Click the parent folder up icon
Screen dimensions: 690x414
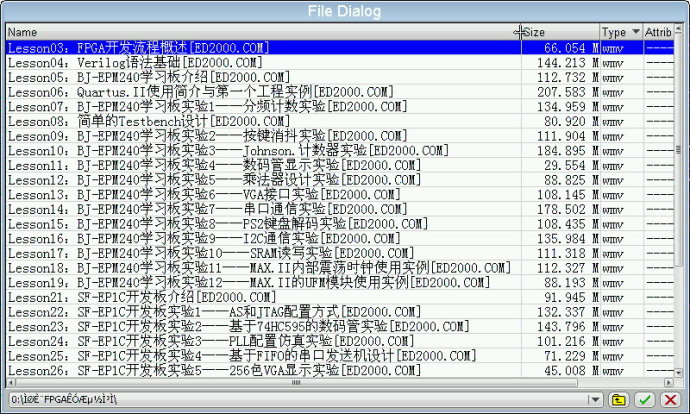pos(619,399)
